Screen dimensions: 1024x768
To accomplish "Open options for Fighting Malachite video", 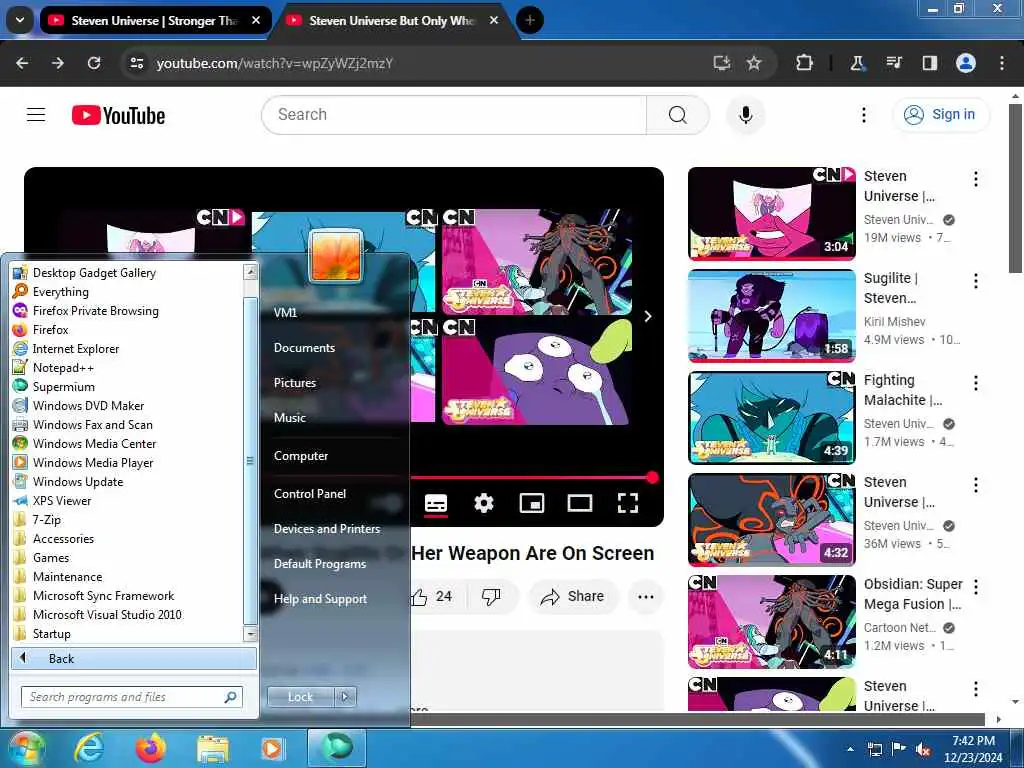I will [x=976, y=383].
